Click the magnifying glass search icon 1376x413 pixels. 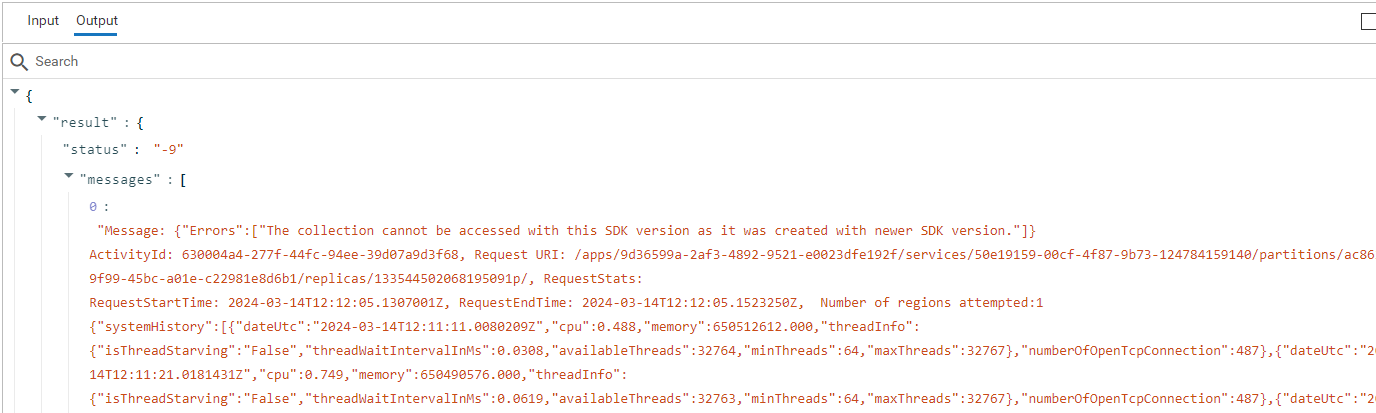(19, 62)
